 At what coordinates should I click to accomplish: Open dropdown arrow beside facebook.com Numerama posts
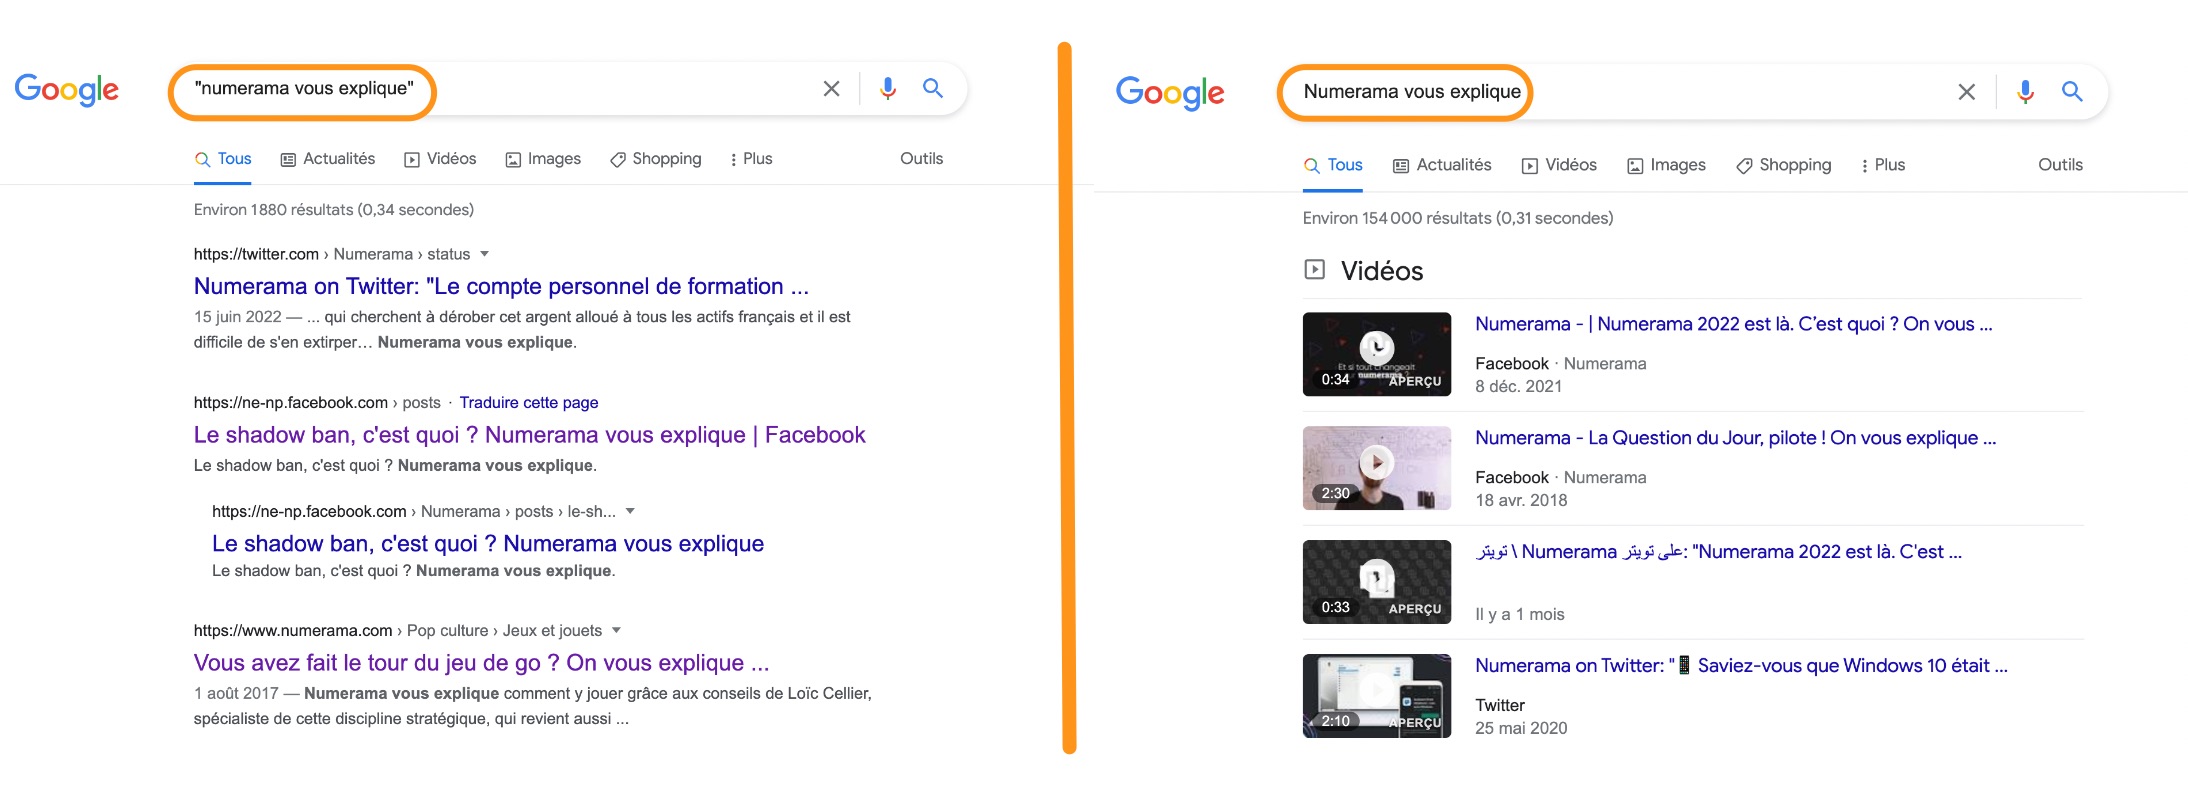point(630,511)
